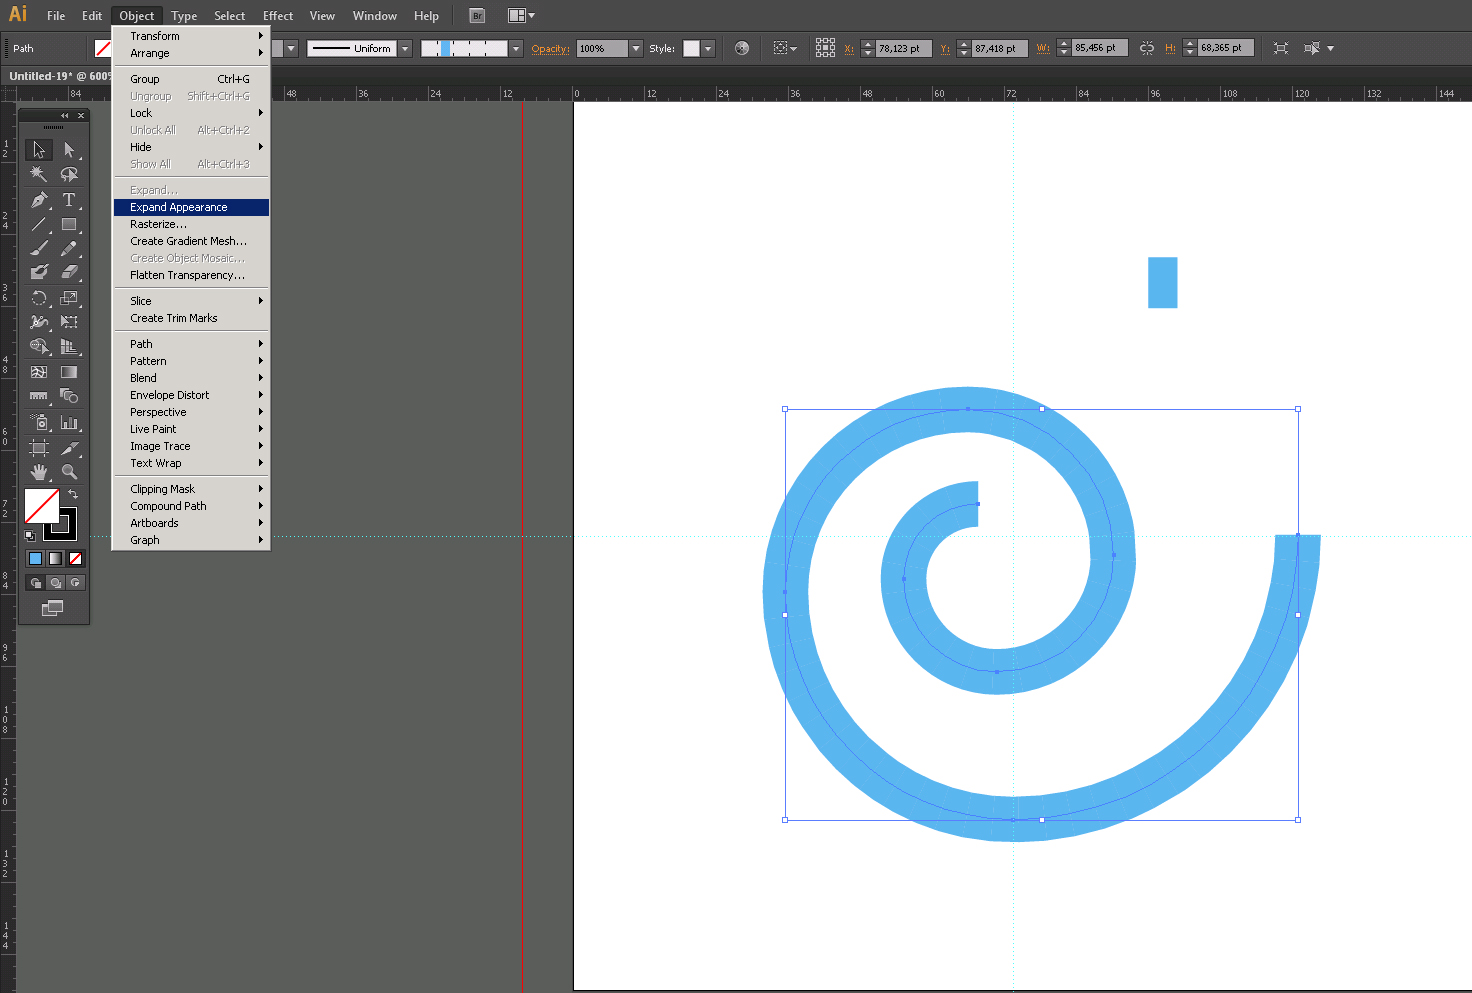Select the Scale tool
This screenshot has height=993, width=1472.
click(x=69, y=298)
